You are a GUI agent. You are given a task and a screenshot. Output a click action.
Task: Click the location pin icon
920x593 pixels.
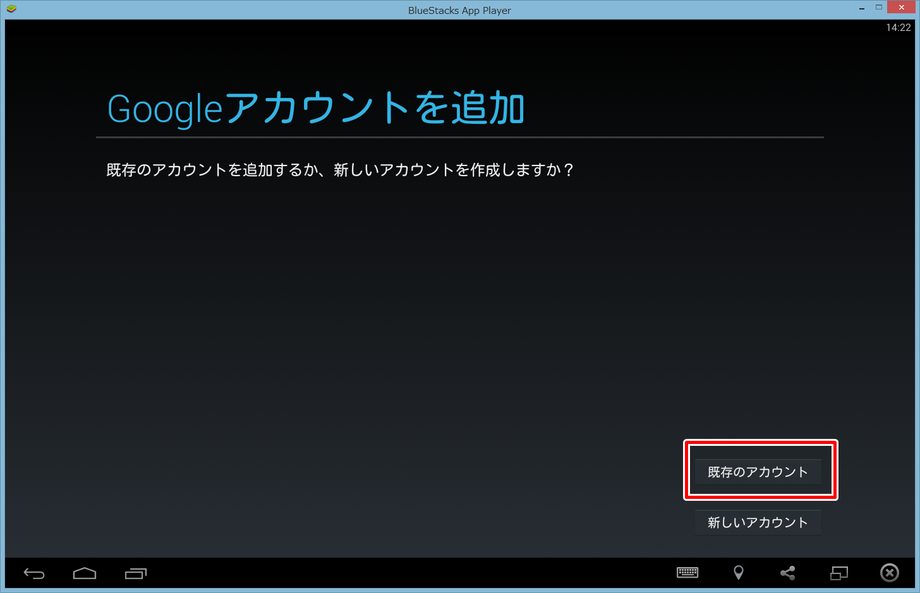(x=738, y=573)
